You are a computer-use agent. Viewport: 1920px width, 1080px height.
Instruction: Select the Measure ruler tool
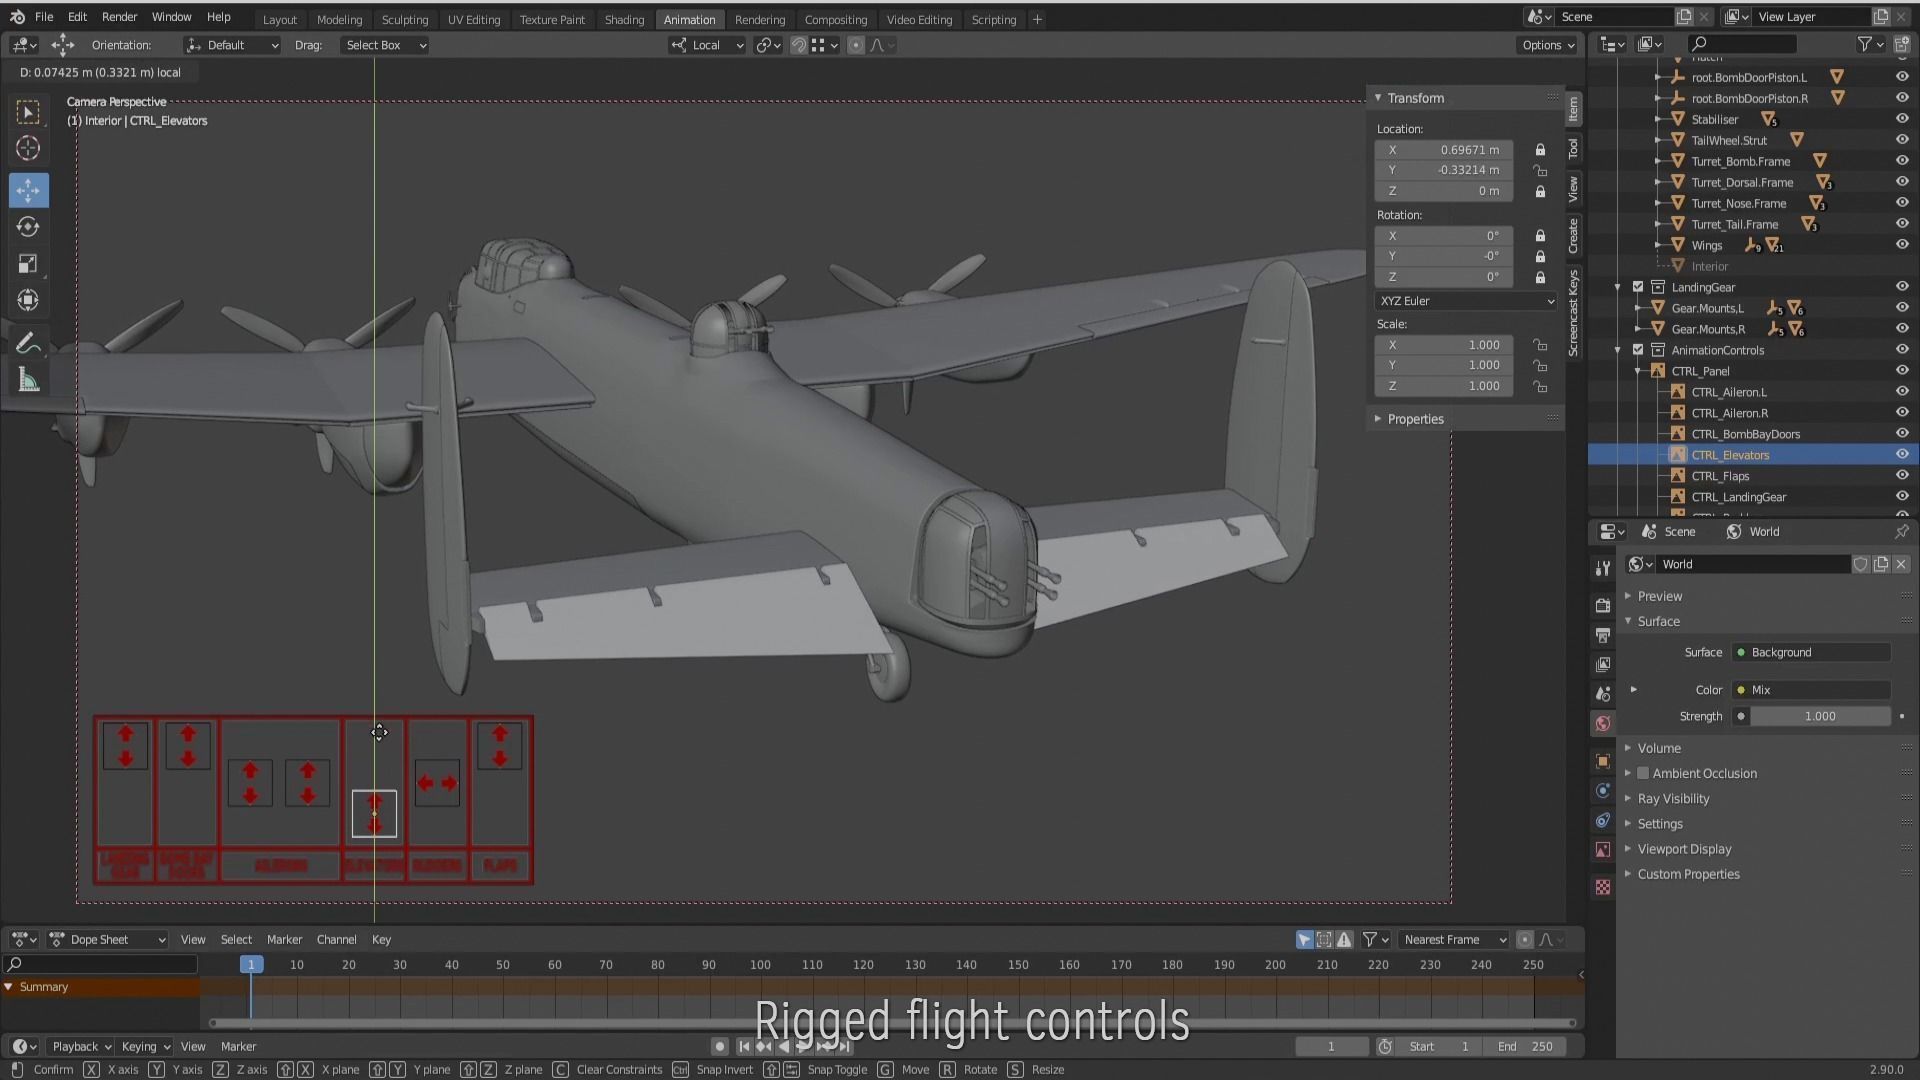pyautogui.click(x=28, y=380)
